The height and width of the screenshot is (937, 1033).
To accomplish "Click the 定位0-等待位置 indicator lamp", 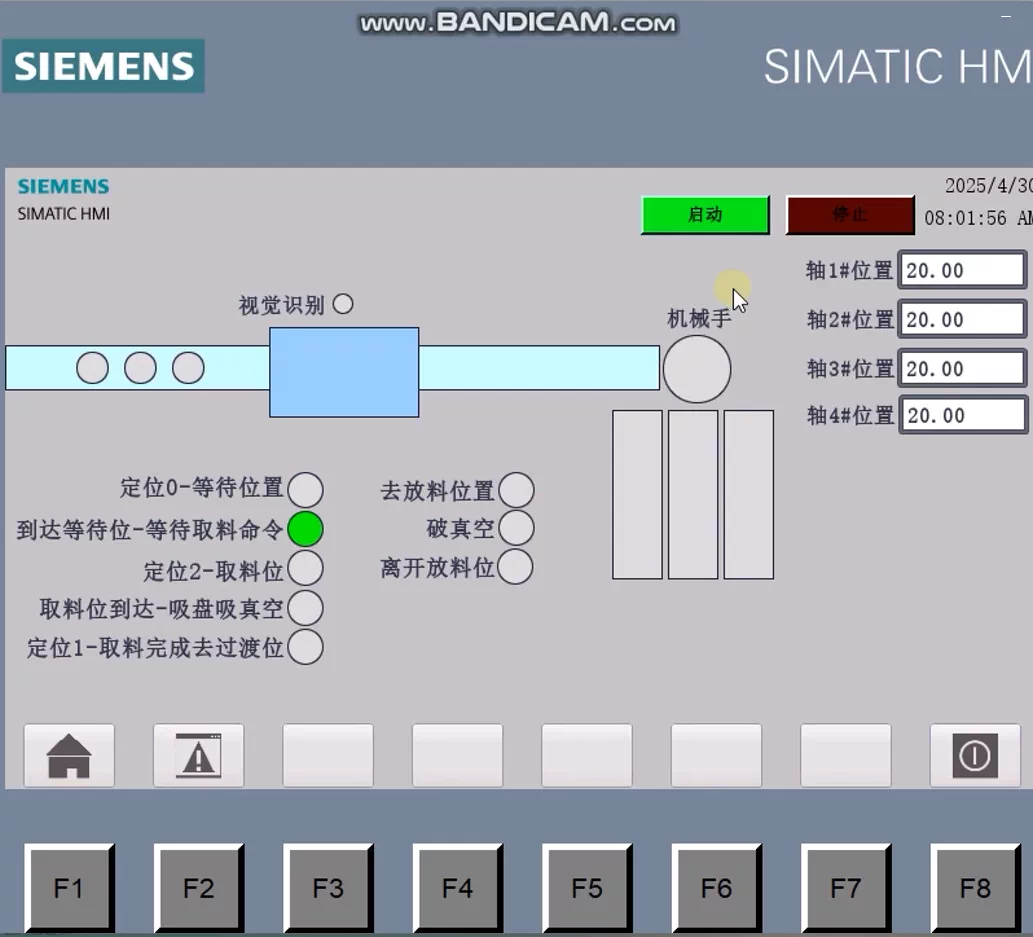I will (305, 490).
